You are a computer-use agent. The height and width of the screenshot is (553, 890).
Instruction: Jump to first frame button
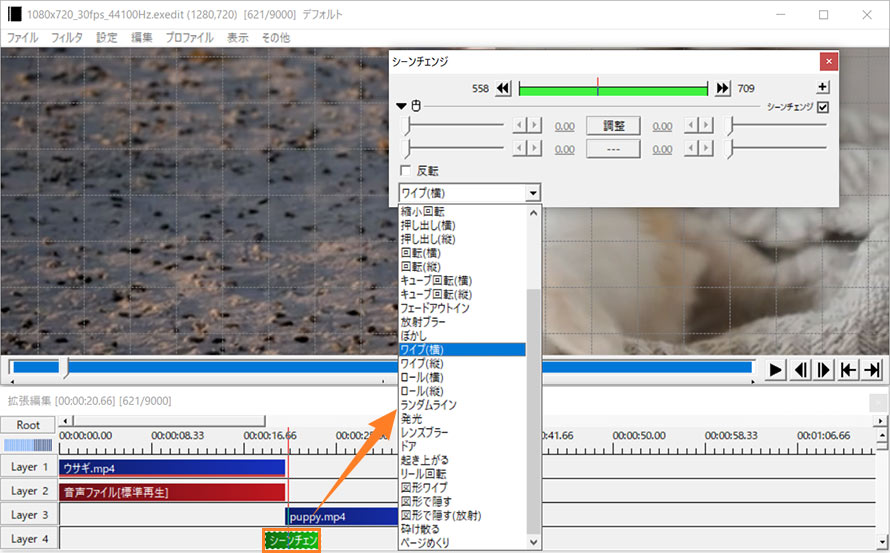848,370
